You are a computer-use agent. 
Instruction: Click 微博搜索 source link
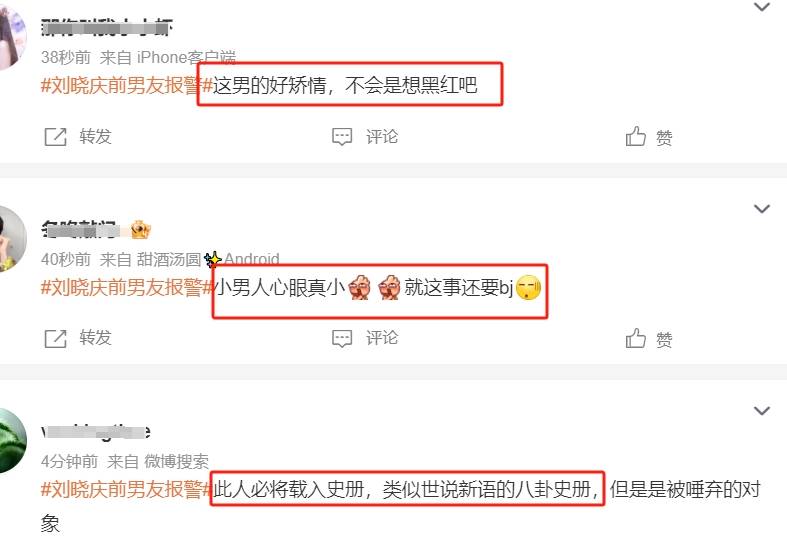point(176,461)
